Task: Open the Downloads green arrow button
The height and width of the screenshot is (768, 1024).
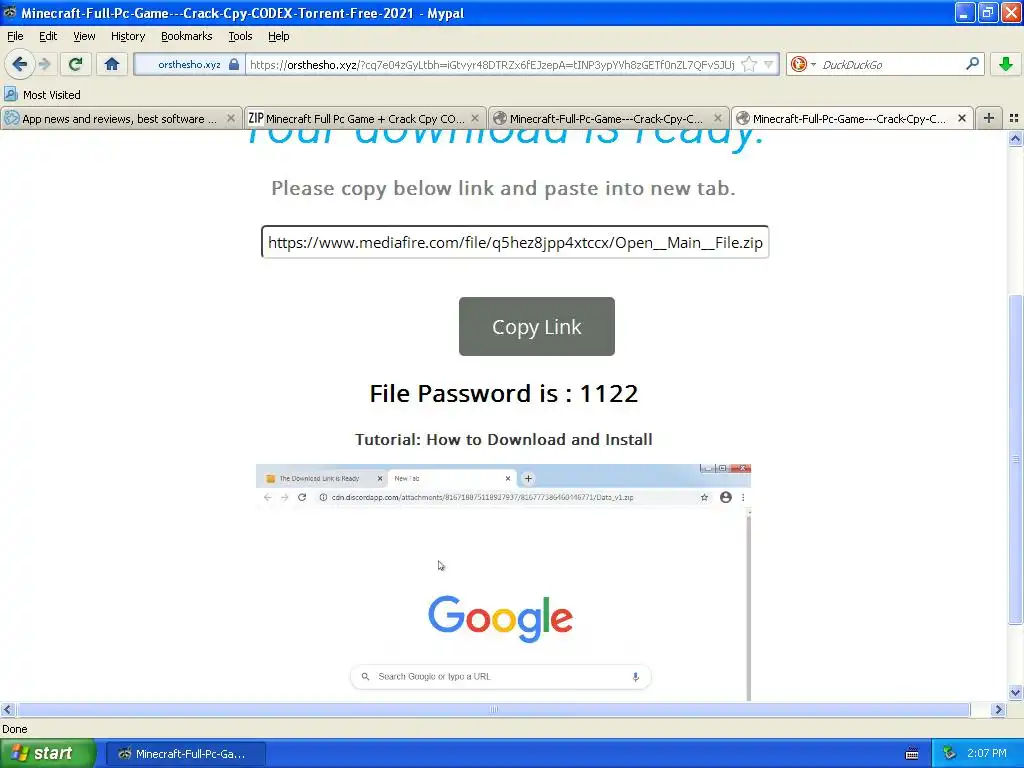Action: (1006, 64)
